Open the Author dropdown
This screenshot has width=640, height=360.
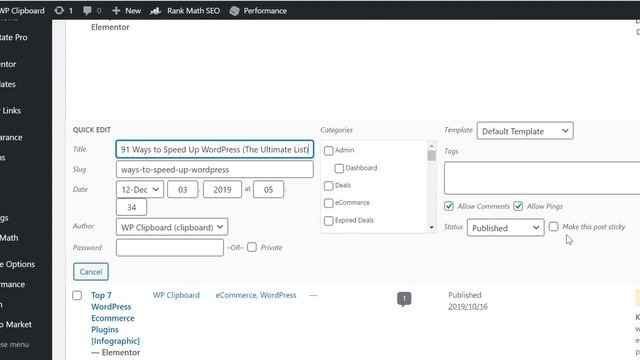[x=172, y=227]
